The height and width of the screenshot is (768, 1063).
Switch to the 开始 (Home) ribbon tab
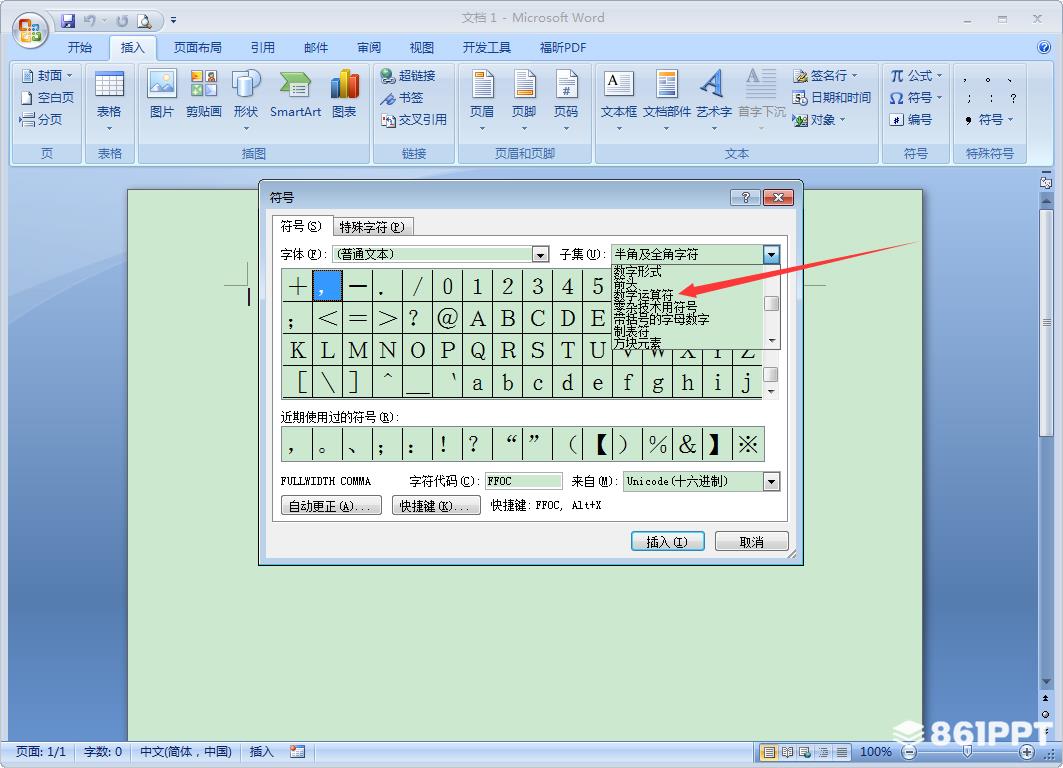(79, 47)
